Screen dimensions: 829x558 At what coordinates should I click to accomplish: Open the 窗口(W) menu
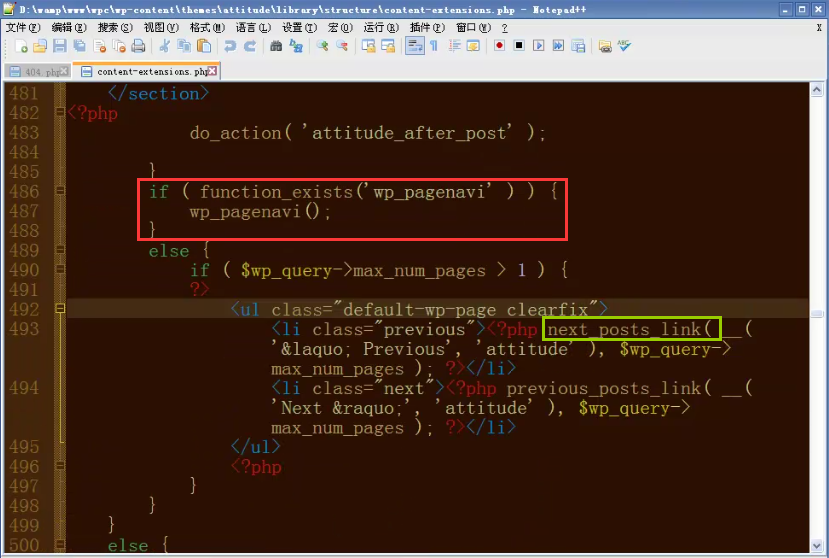[474, 28]
